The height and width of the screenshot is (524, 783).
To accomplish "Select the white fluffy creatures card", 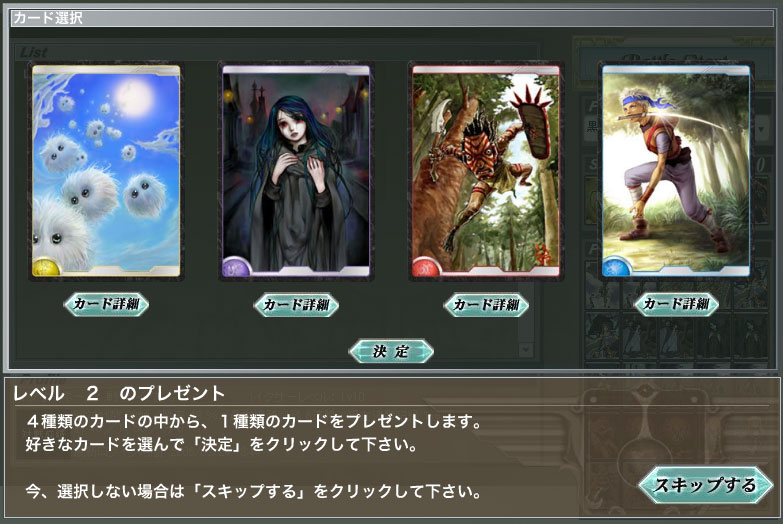I will (x=106, y=171).
